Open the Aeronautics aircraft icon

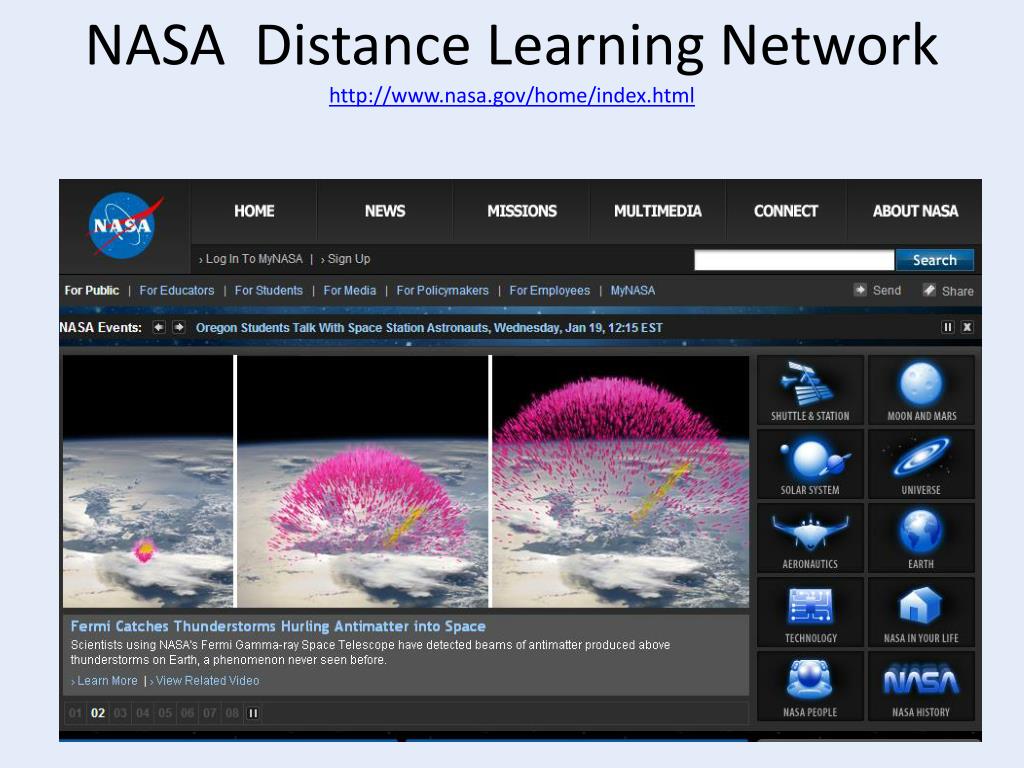(810, 538)
